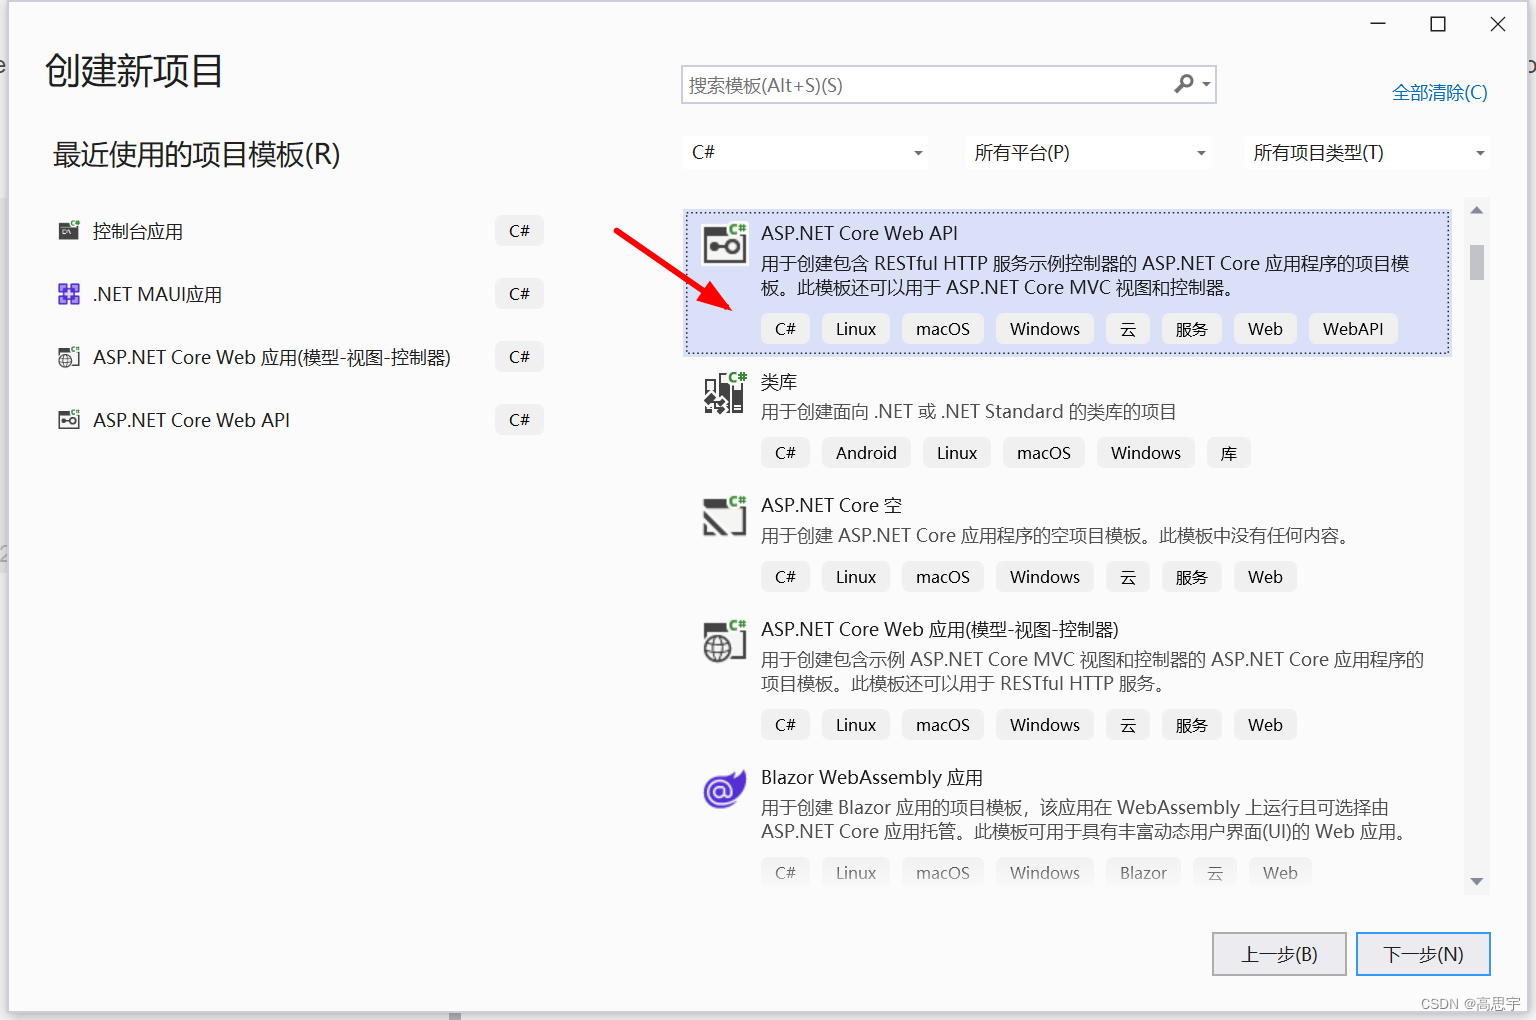1536x1020 pixels.
Task: Click the ASP.NET Core Web API template icon
Action: (725, 243)
